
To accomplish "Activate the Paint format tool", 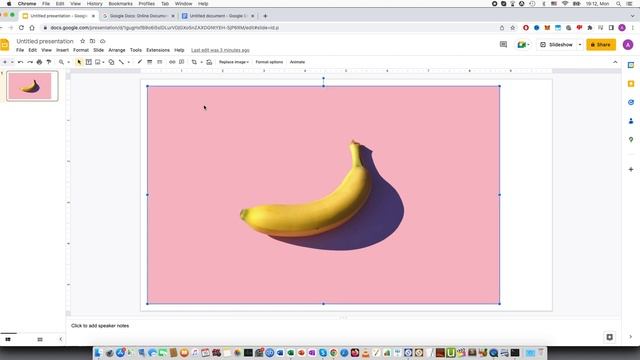I will point(49,62).
